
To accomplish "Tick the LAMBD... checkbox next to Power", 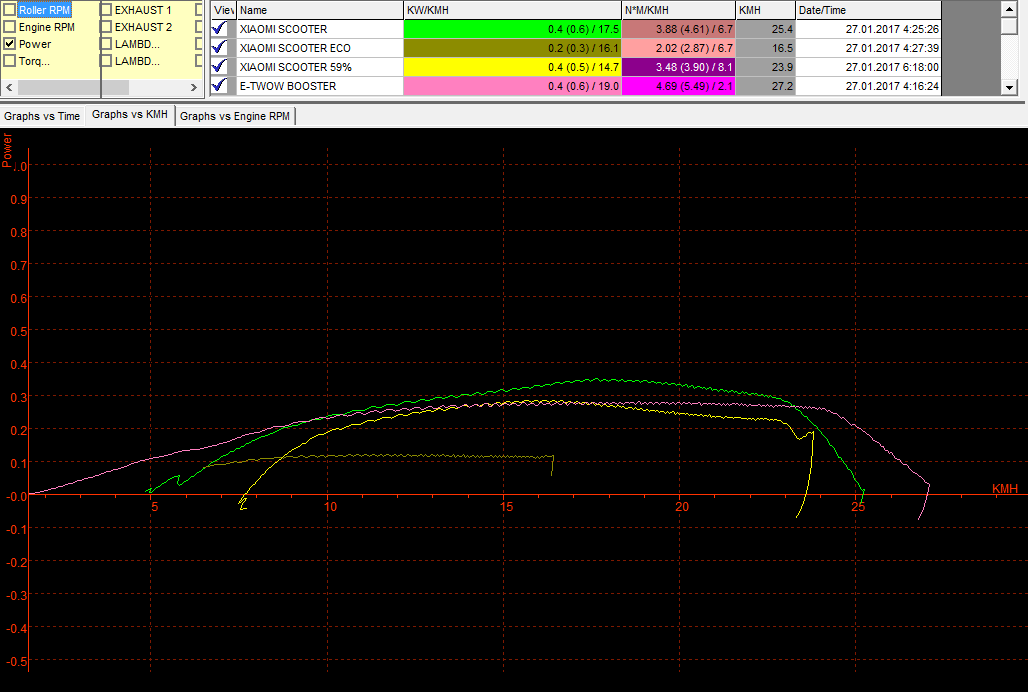I will 106,45.
